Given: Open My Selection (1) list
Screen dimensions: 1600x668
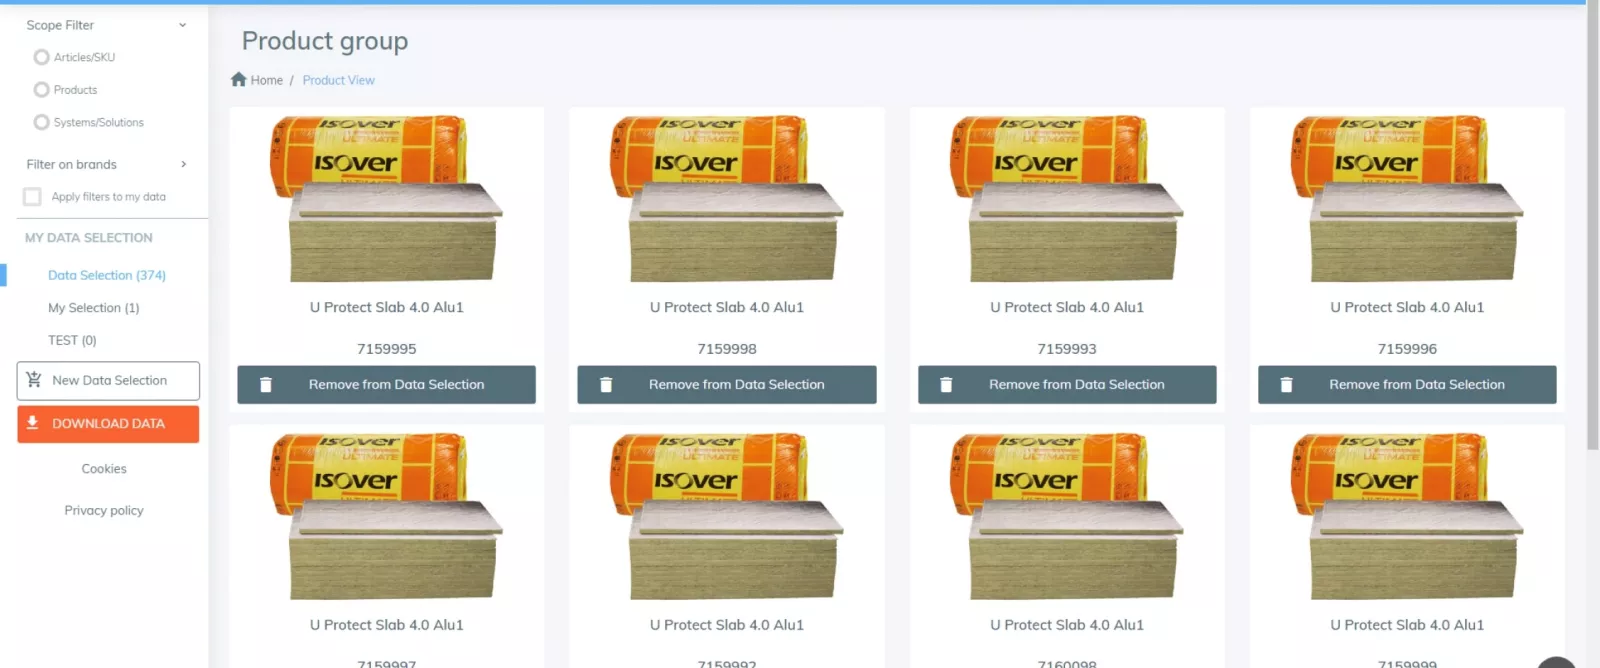Looking at the screenshot, I should click(x=94, y=308).
